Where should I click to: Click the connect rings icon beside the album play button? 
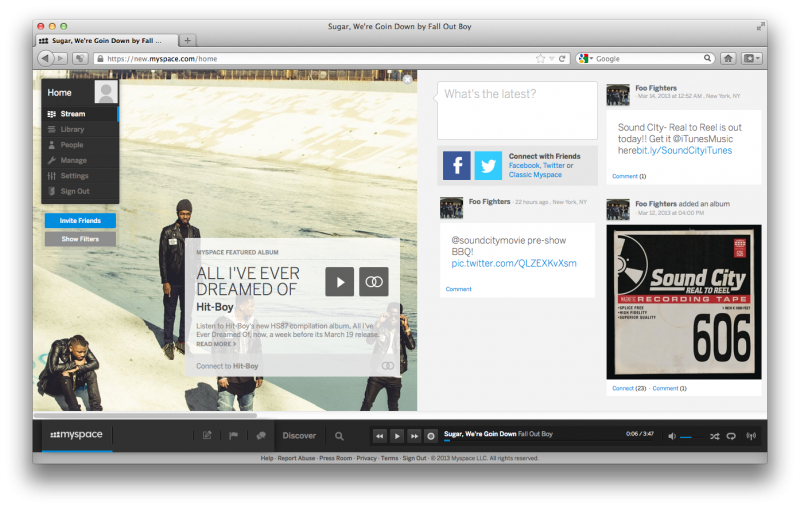click(373, 282)
